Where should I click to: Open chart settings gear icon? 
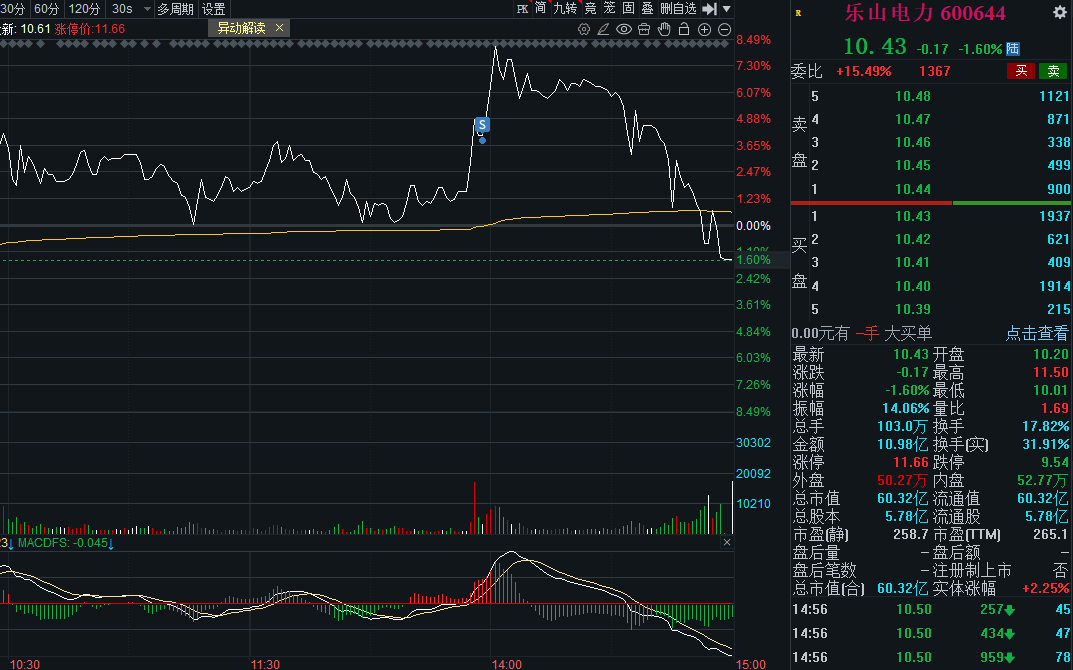pos(584,29)
